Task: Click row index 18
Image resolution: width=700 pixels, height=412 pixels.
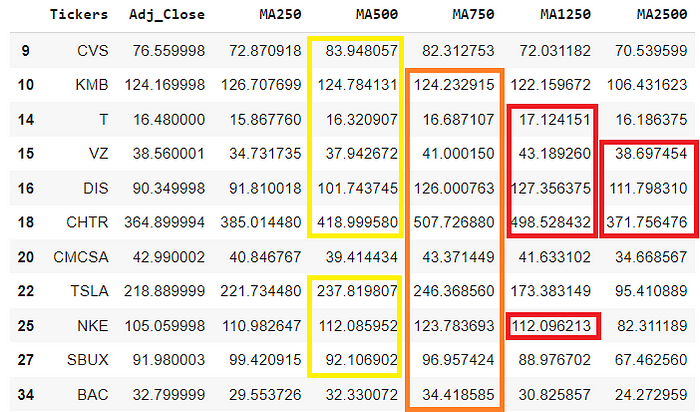Action: point(25,222)
